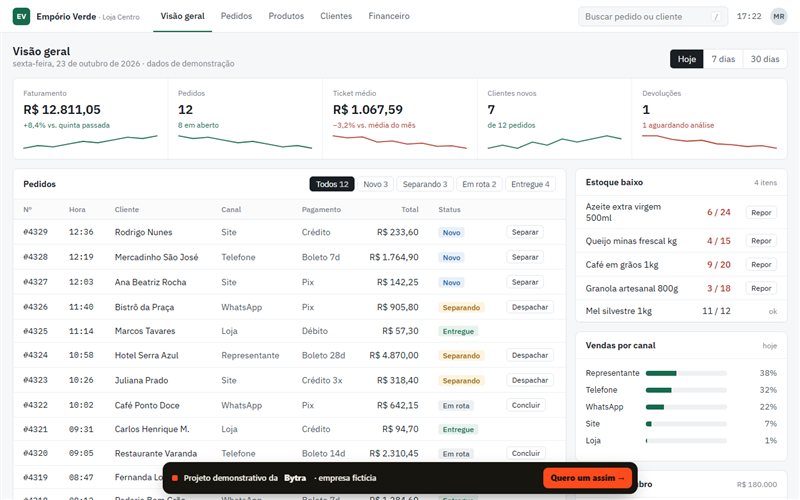
Task: Open the Clientes tab
Action: (336, 16)
